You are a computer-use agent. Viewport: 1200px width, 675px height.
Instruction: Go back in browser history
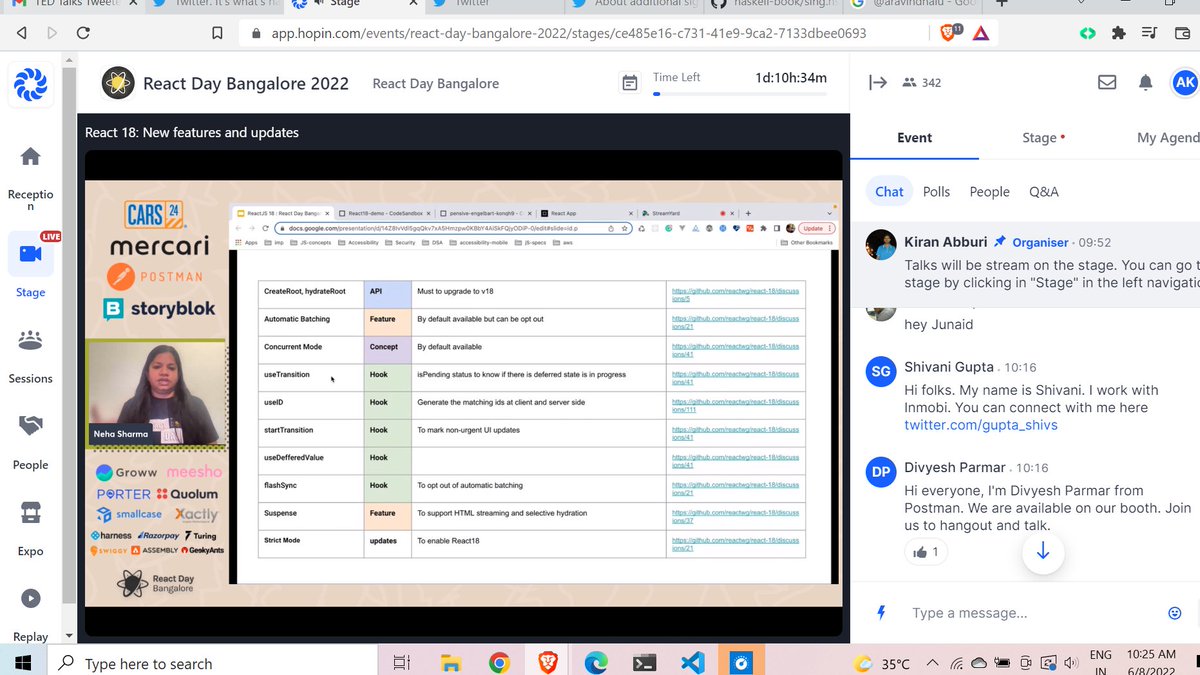point(22,33)
